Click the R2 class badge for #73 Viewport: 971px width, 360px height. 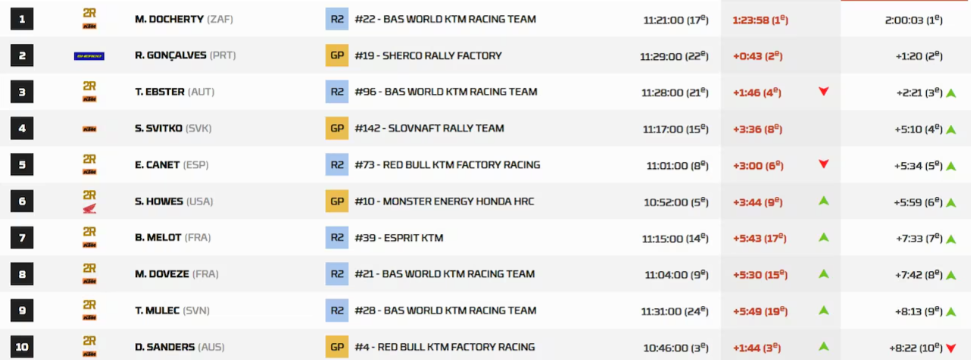[x=337, y=165]
